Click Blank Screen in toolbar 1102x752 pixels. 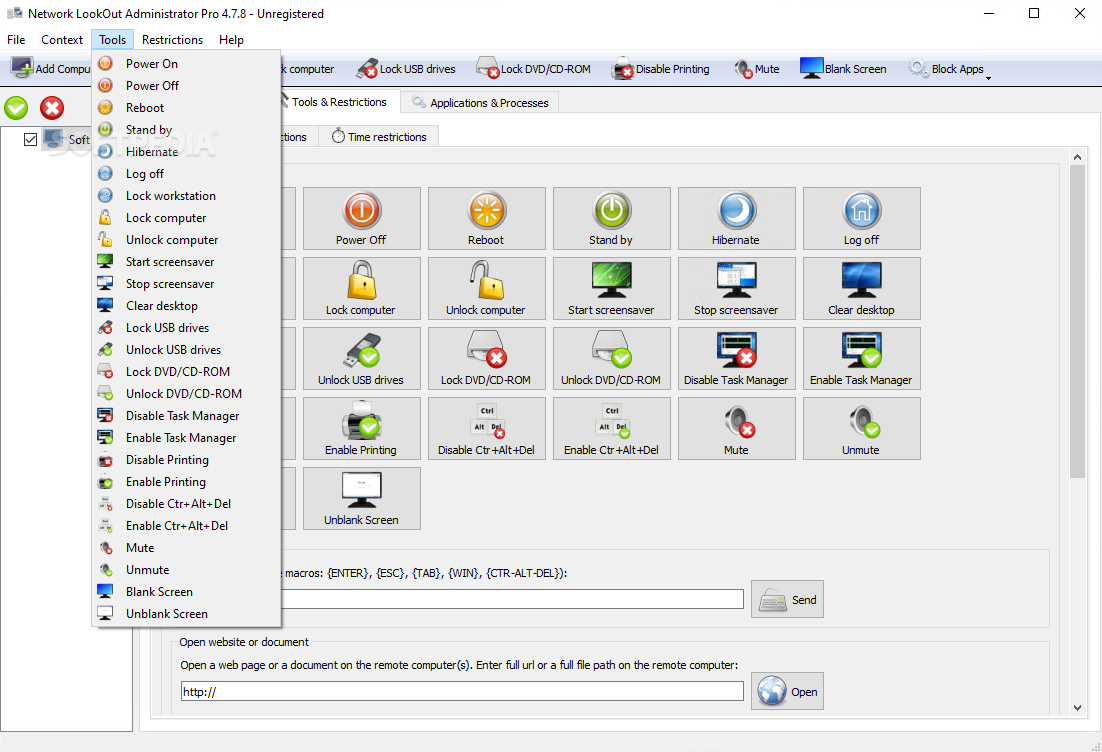click(843, 69)
